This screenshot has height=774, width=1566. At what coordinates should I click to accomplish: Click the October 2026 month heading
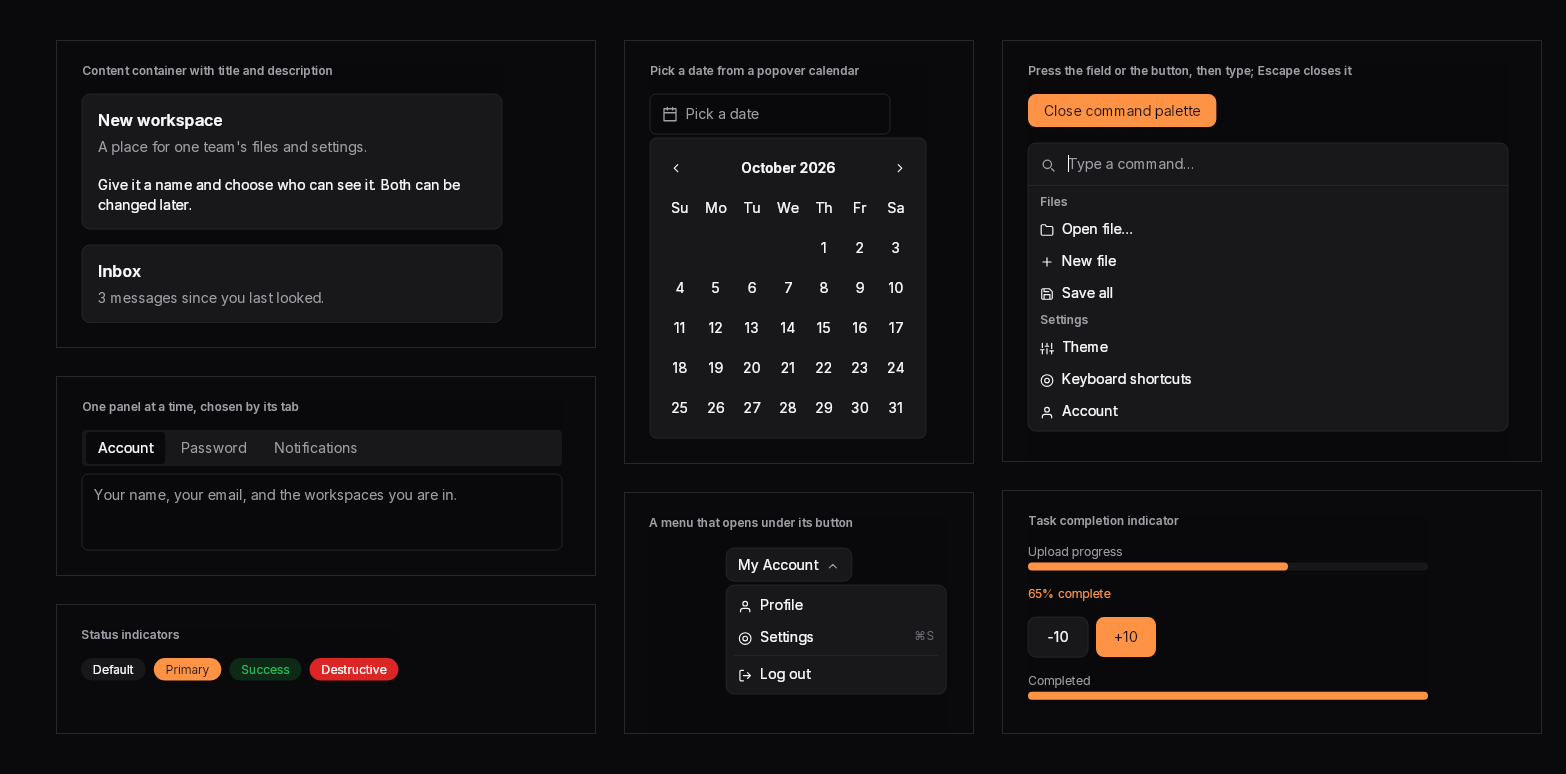(788, 168)
